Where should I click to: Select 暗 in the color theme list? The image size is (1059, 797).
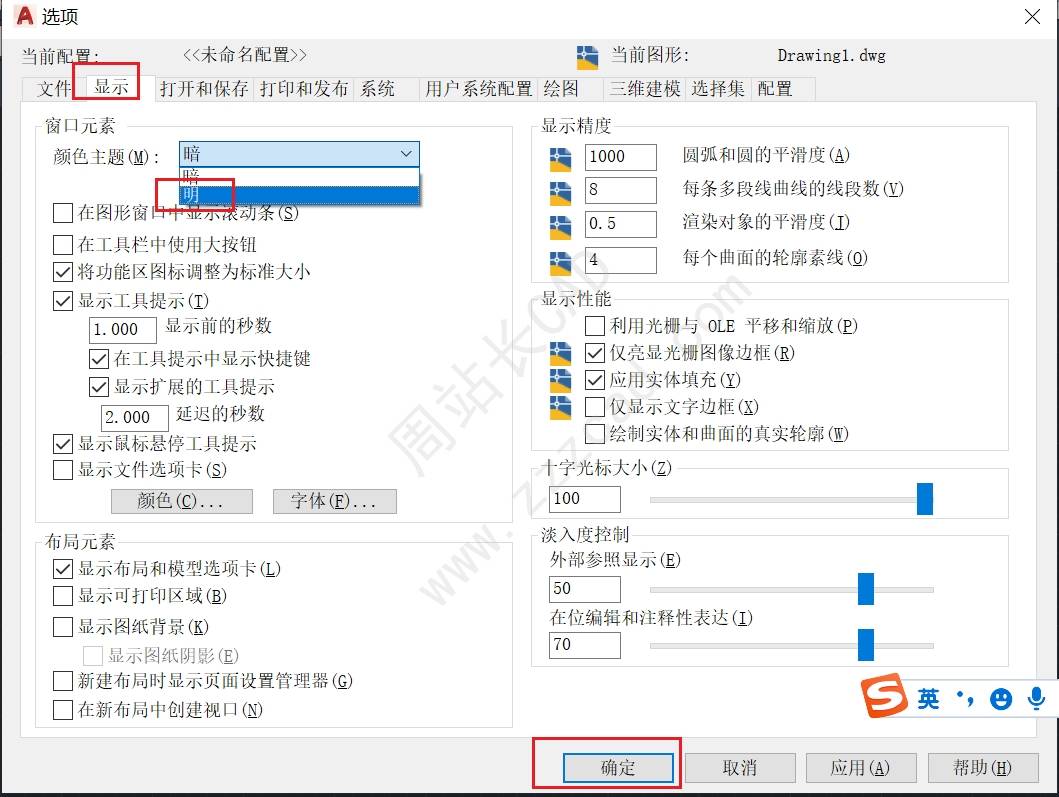(299, 177)
